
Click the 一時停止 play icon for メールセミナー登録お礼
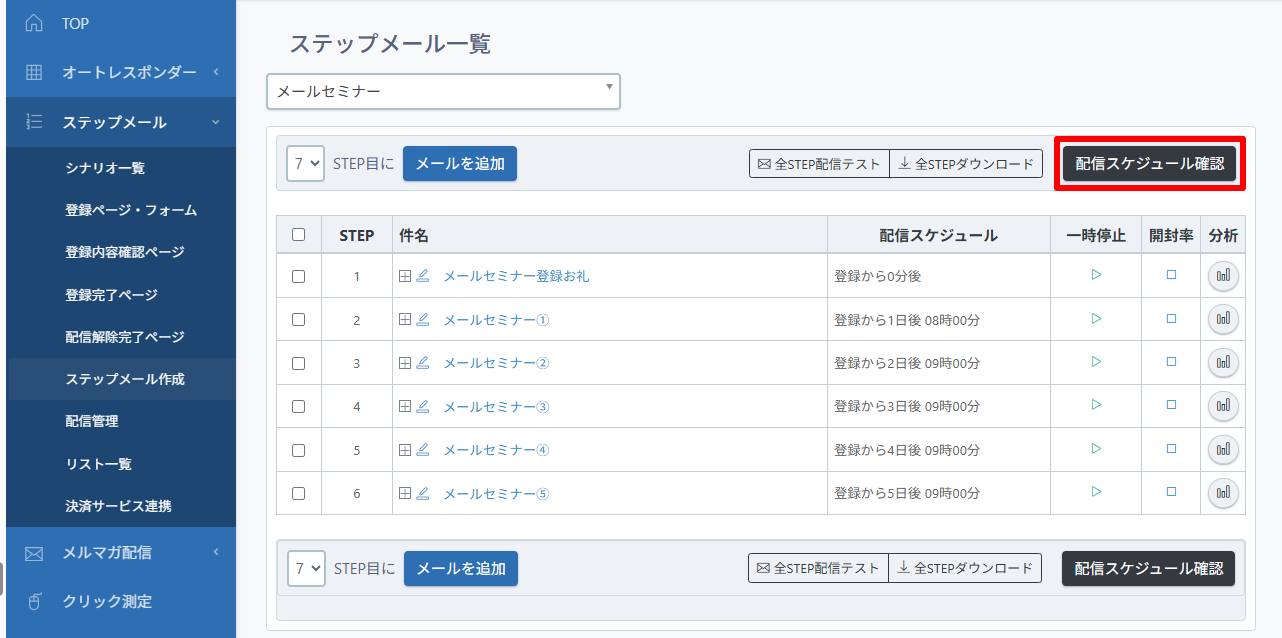pos(1096,275)
